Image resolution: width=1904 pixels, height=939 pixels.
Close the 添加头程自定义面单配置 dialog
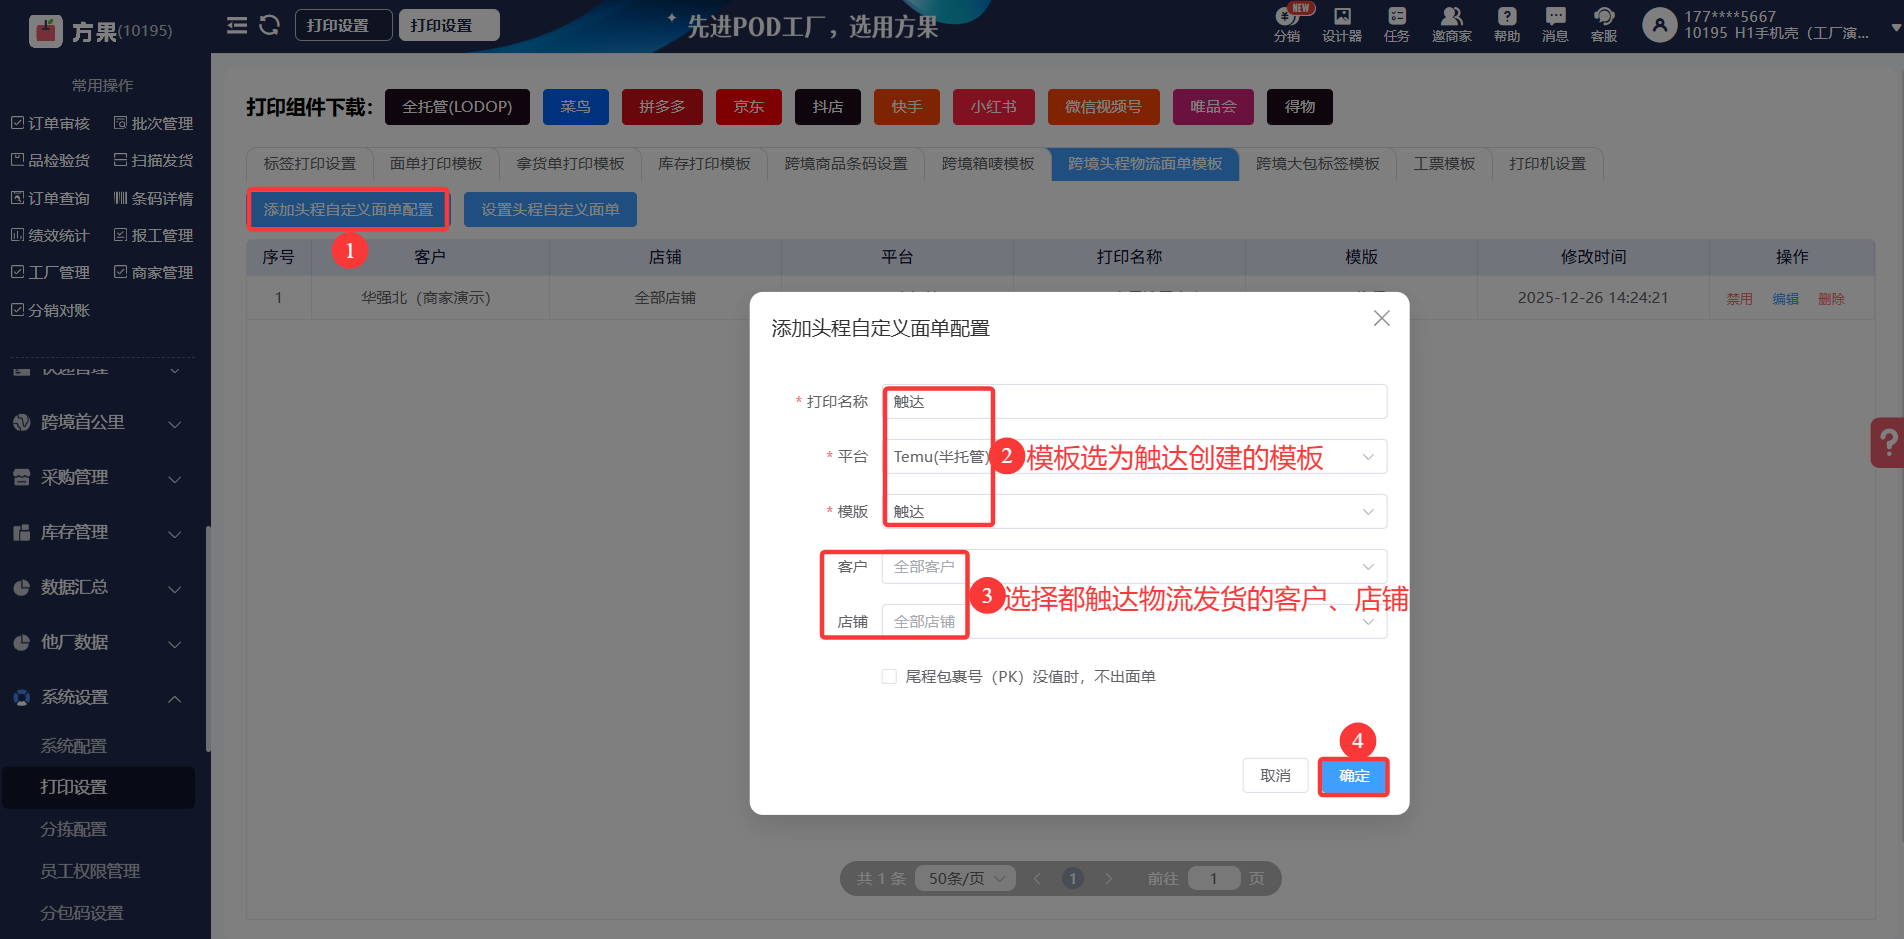pos(1381,318)
